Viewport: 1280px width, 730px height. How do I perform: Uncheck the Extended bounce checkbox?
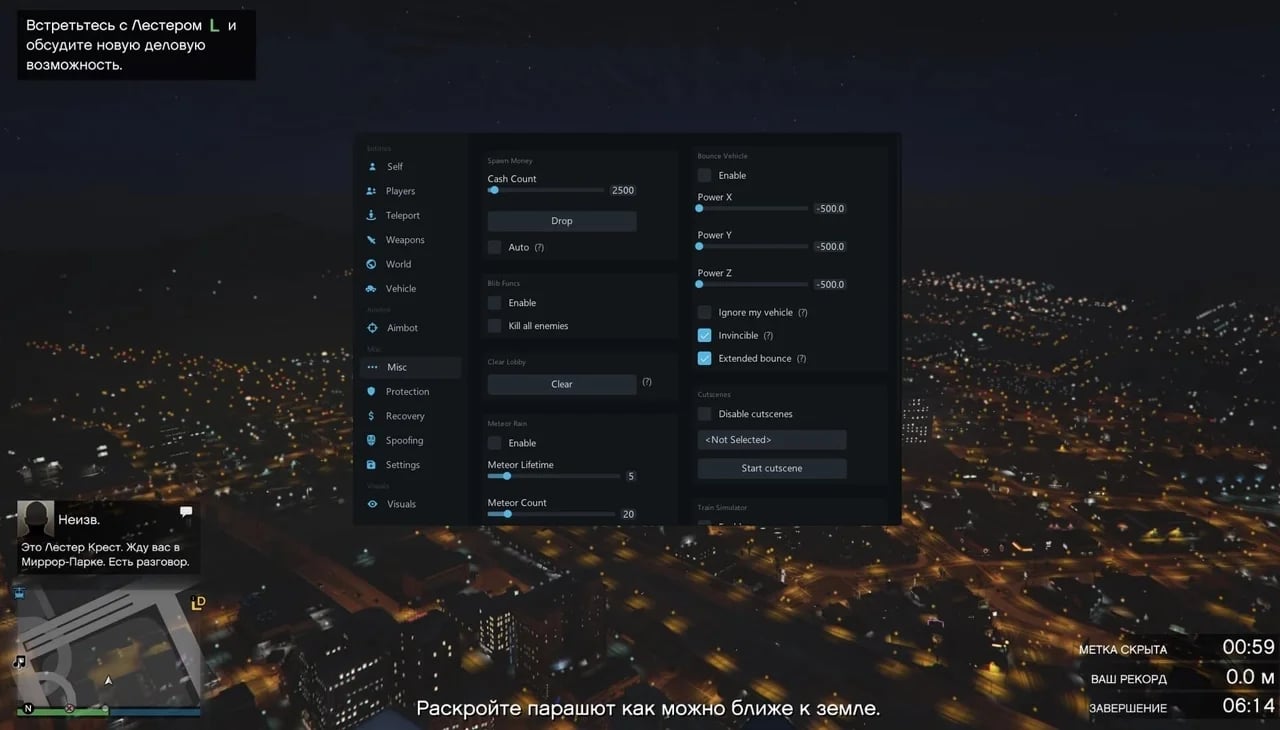tap(704, 358)
